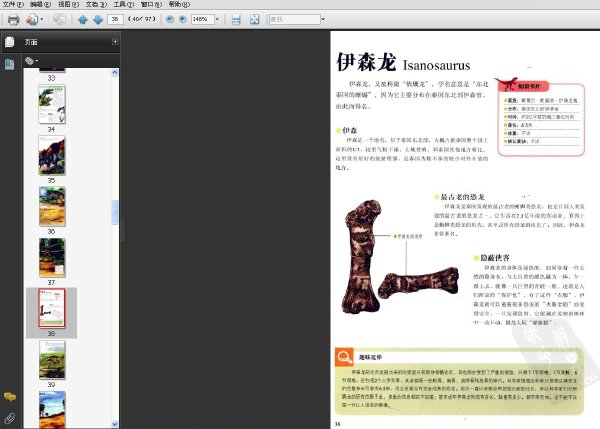600x429 pixels.
Task: Select the thumbnail below page 39
Action: 52,409
